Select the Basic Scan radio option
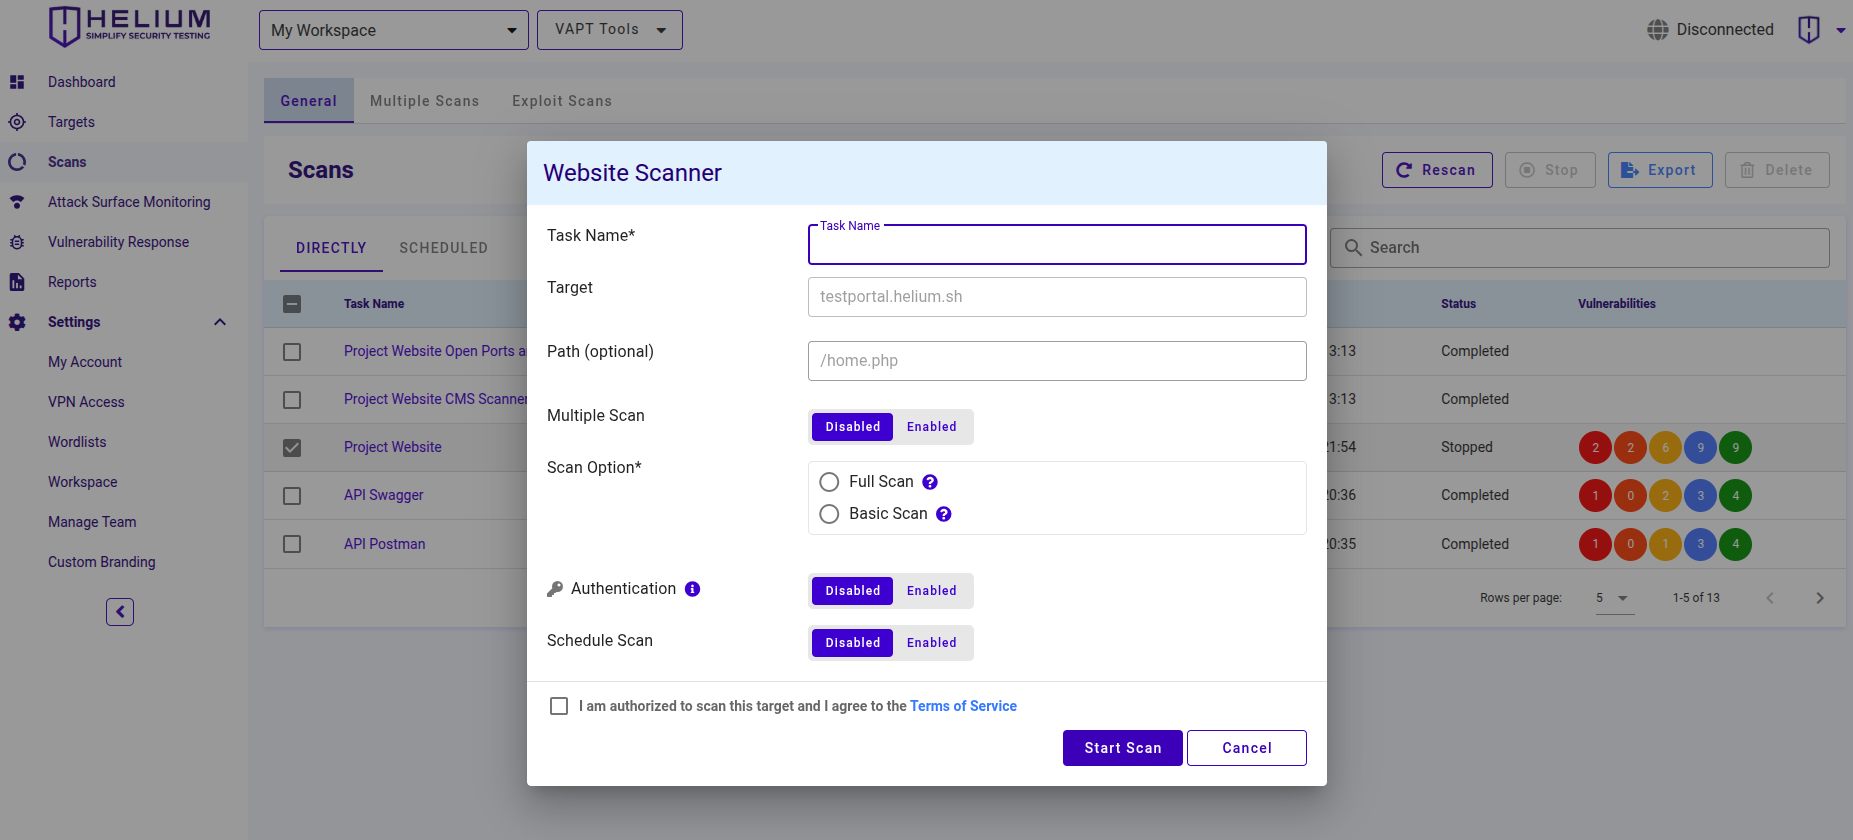Viewport: 1853px width, 840px height. (829, 514)
